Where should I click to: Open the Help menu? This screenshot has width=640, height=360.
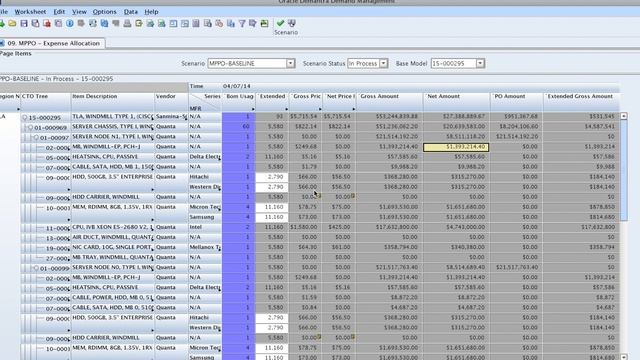coord(151,12)
